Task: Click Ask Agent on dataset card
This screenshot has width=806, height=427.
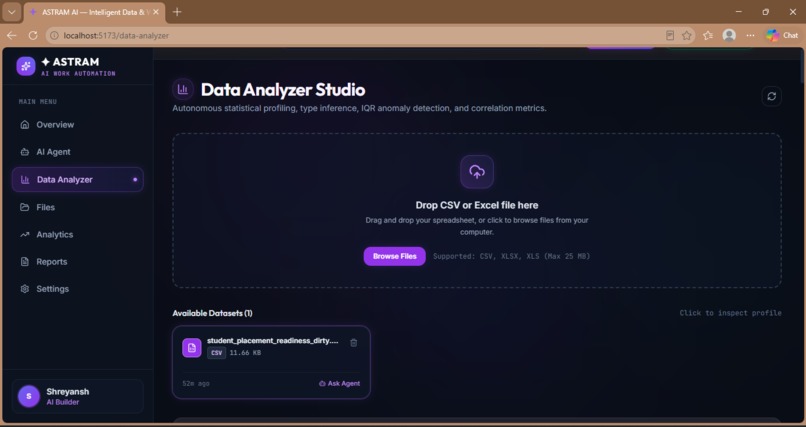Action: coord(339,383)
